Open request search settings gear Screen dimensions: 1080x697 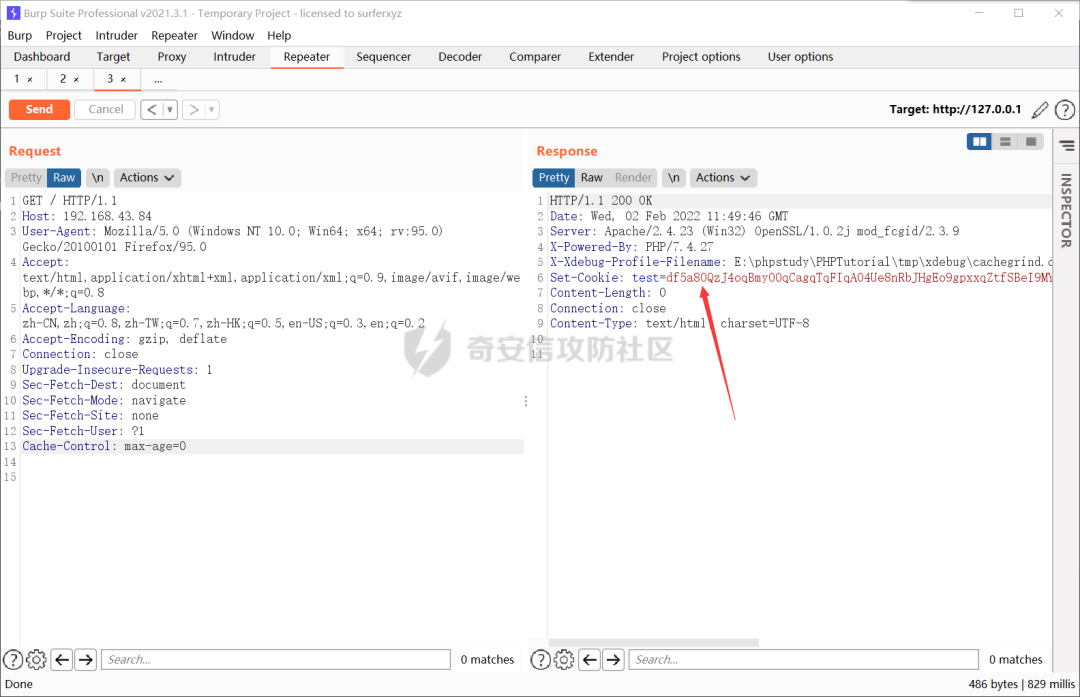click(37, 660)
